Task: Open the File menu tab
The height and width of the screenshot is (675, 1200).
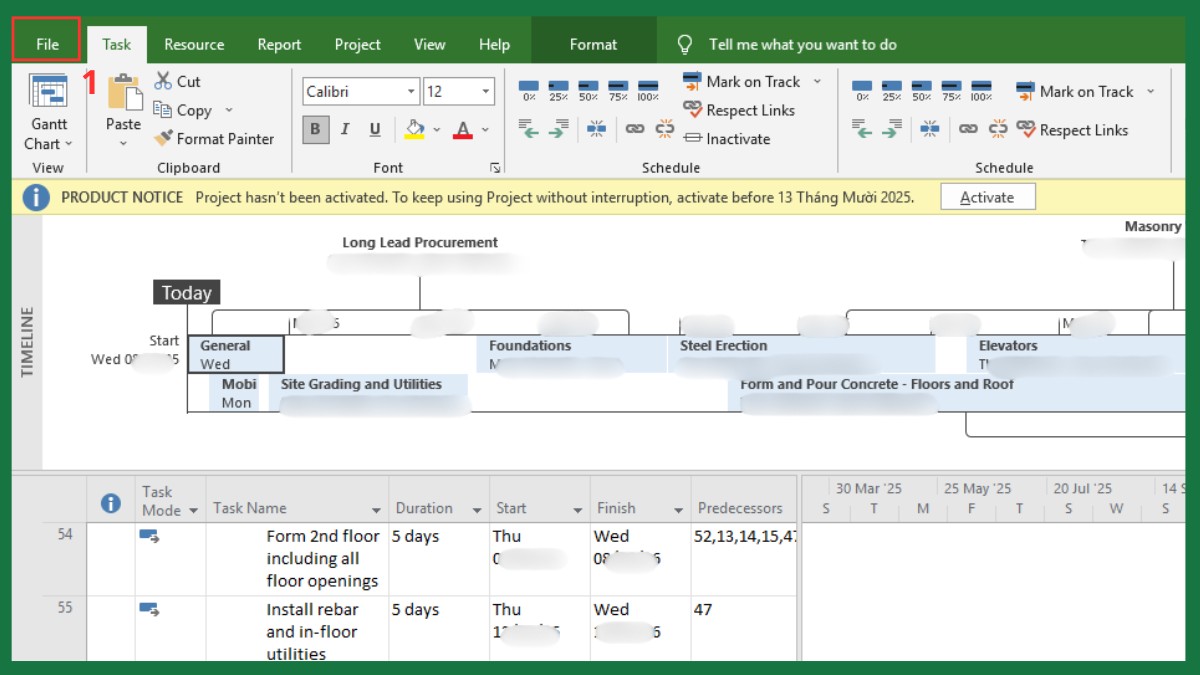Action: point(47,44)
